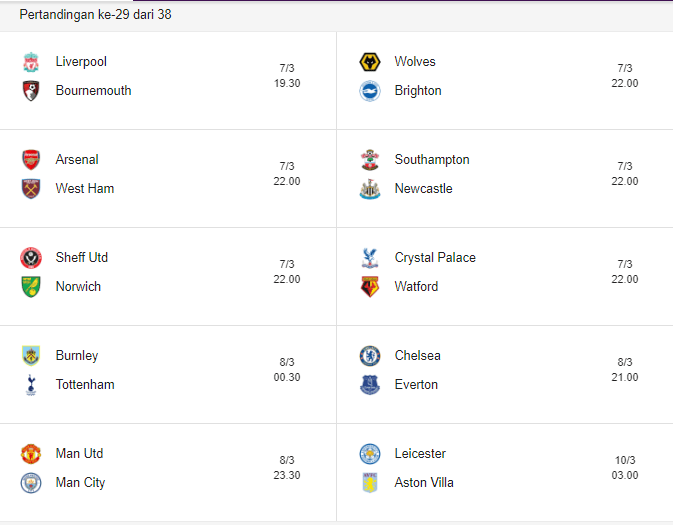Click the 00.30 Burnley match time
Image resolution: width=673 pixels, height=525 pixels.
coord(287,378)
